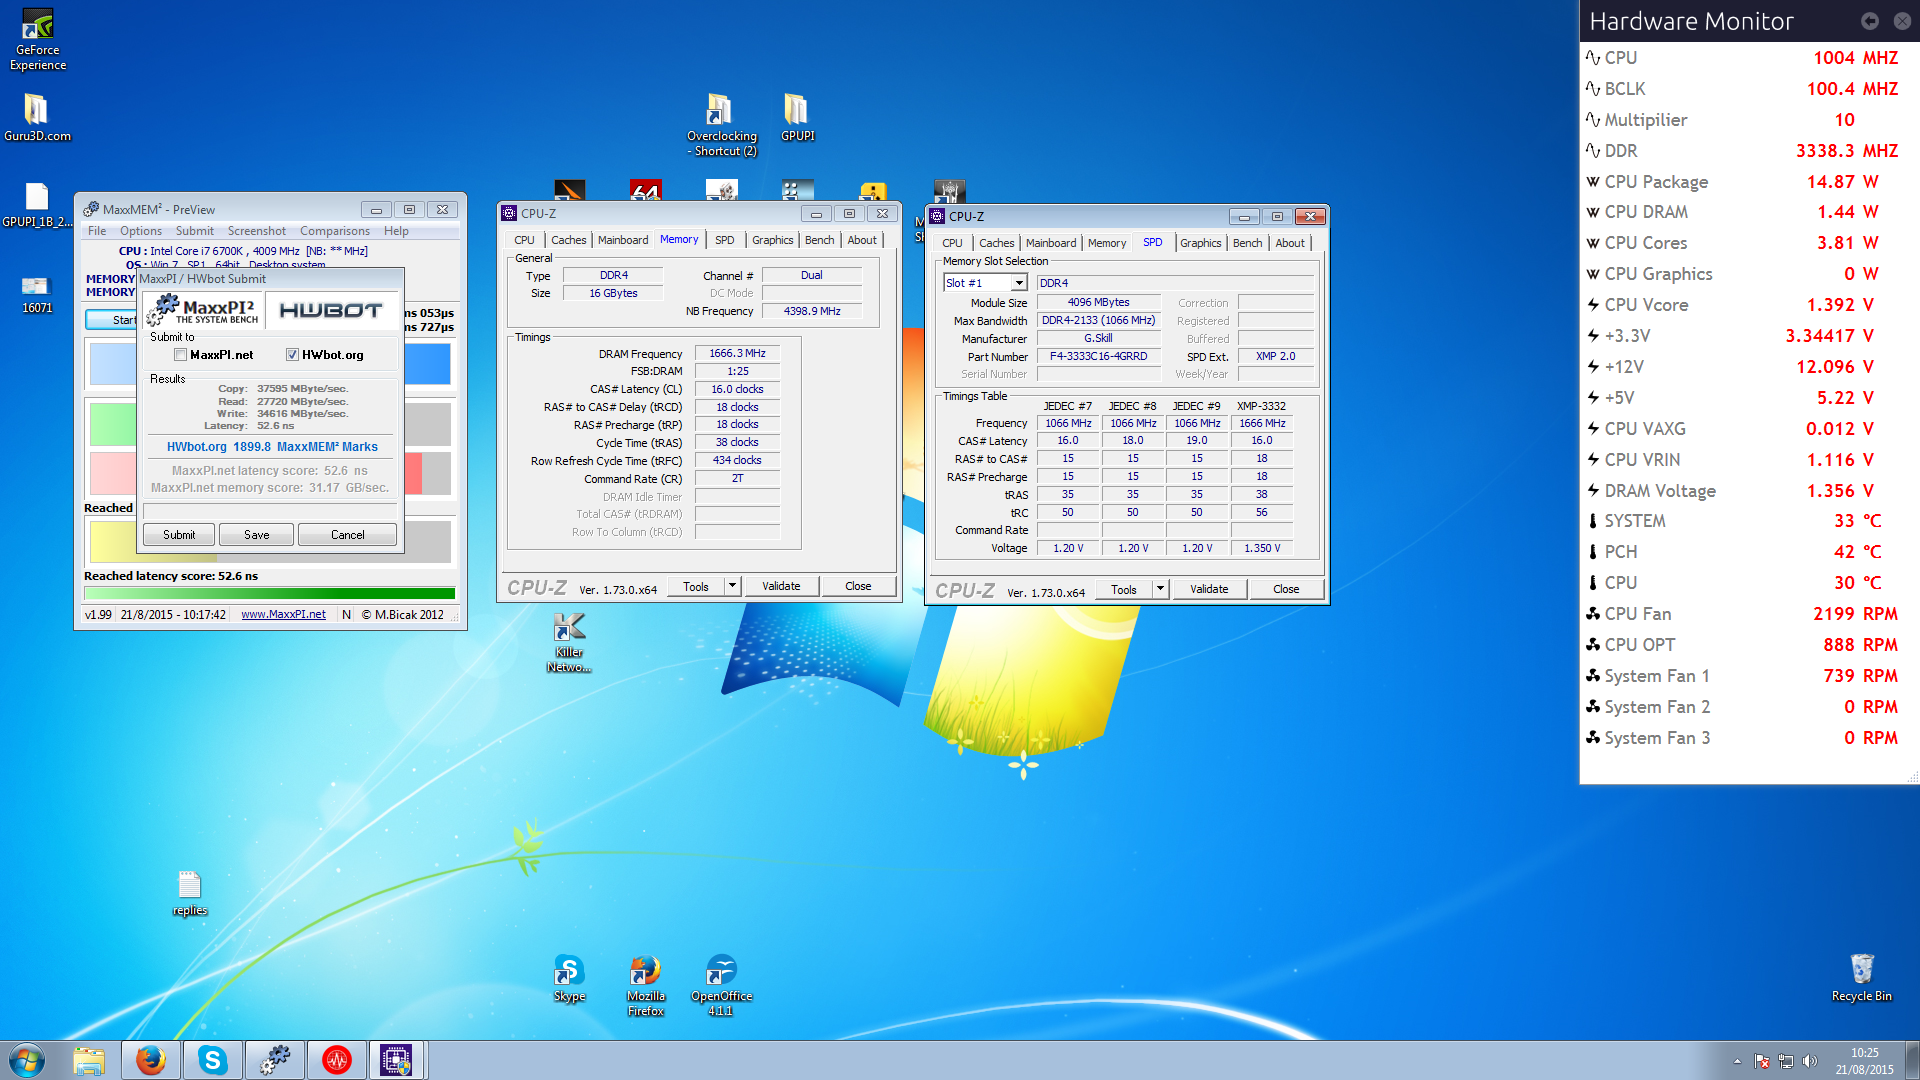Close the Hardware Monitor panel
The width and height of the screenshot is (1920, 1080).
click(x=1902, y=21)
